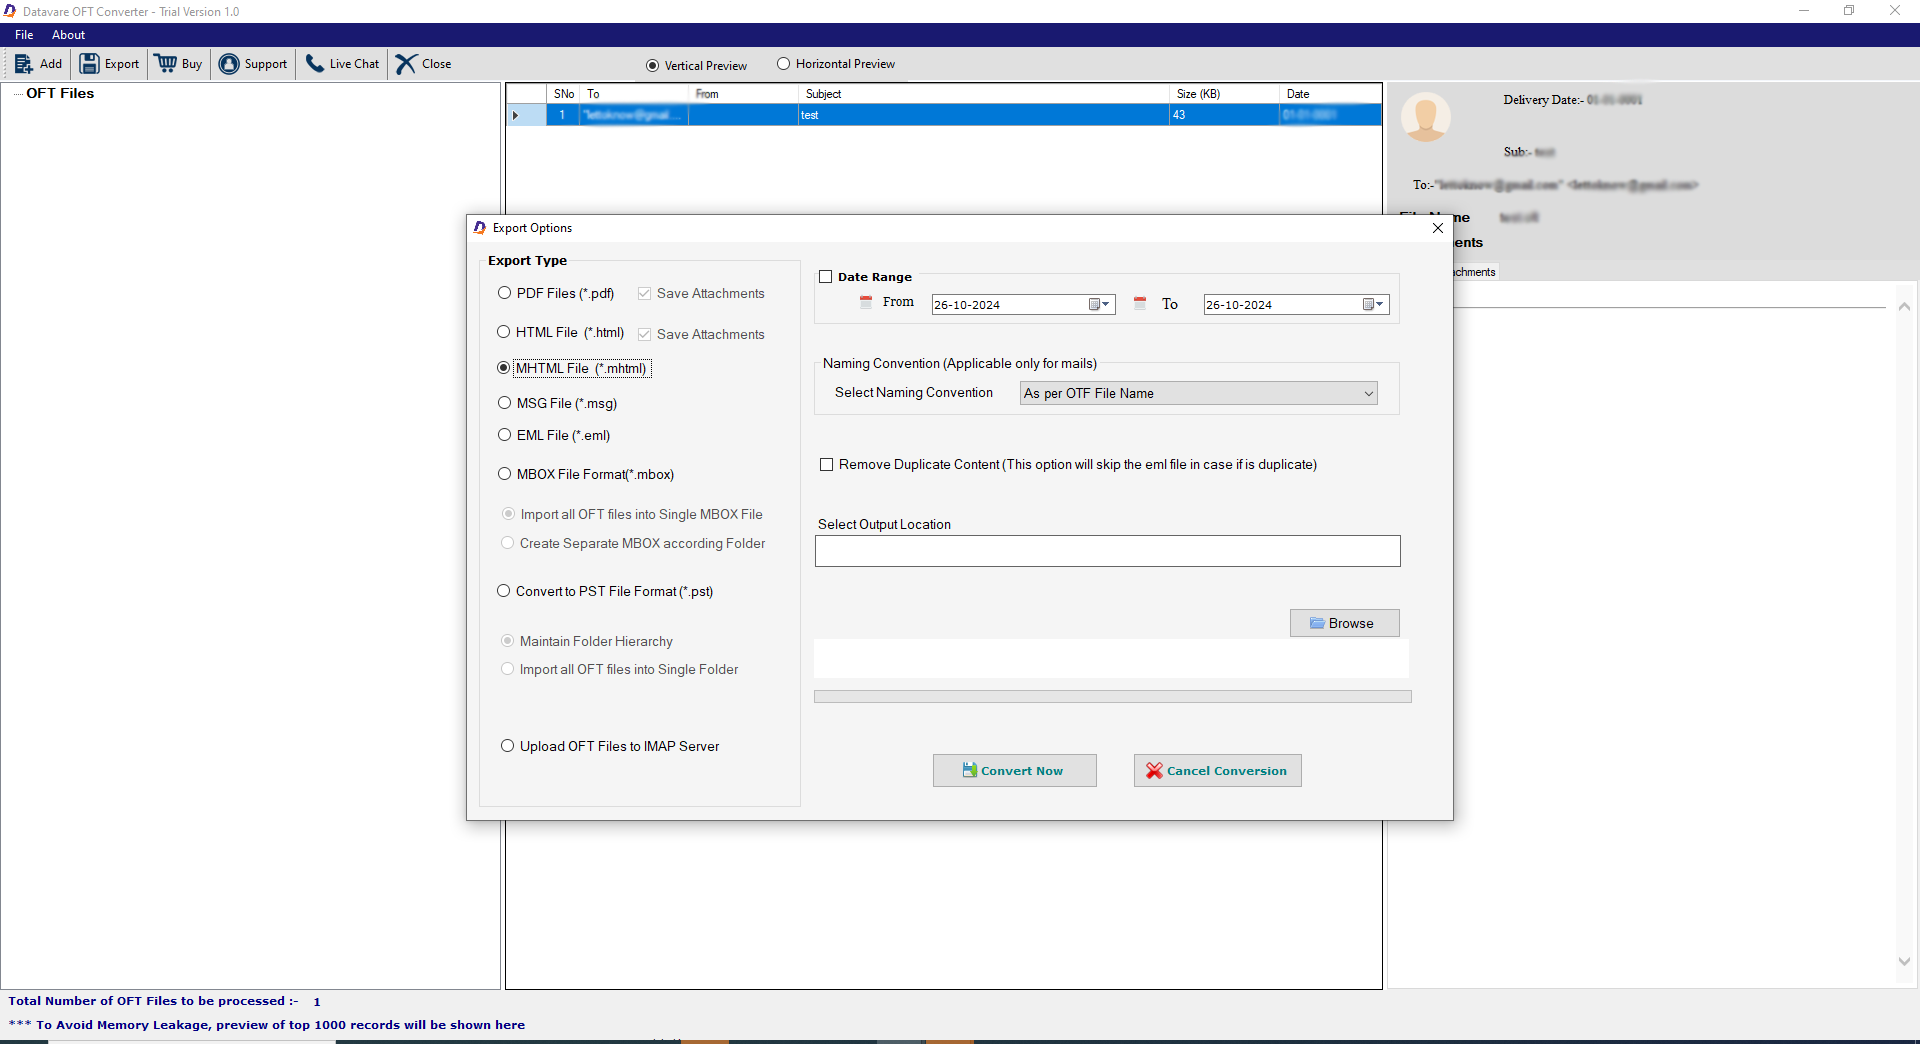Click the Browse button
Image resolution: width=1924 pixels, height=1044 pixels.
(1344, 623)
